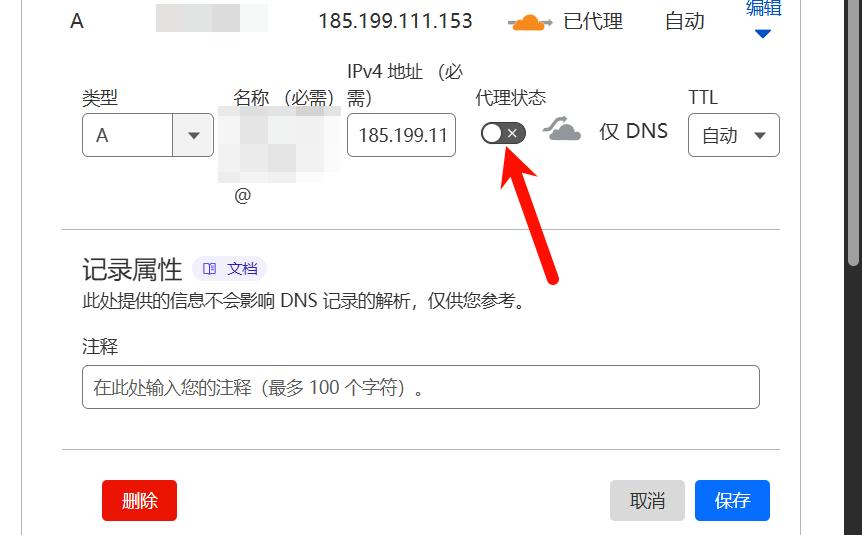Screen dimensions: 862x535
Task: Click the blue triangle under 编辑
Action: tap(762, 34)
